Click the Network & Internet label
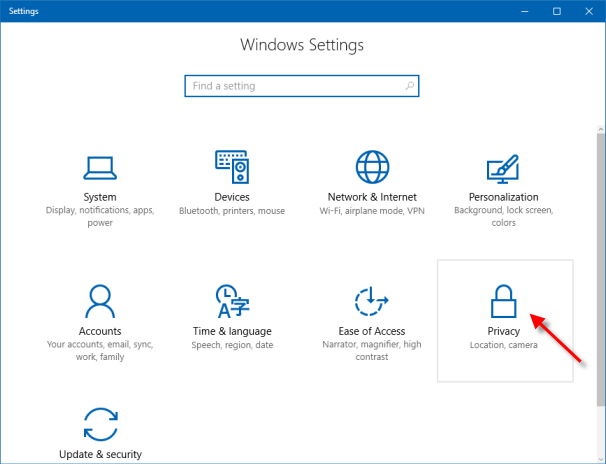The width and height of the screenshot is (606, 464). (372, 197)
